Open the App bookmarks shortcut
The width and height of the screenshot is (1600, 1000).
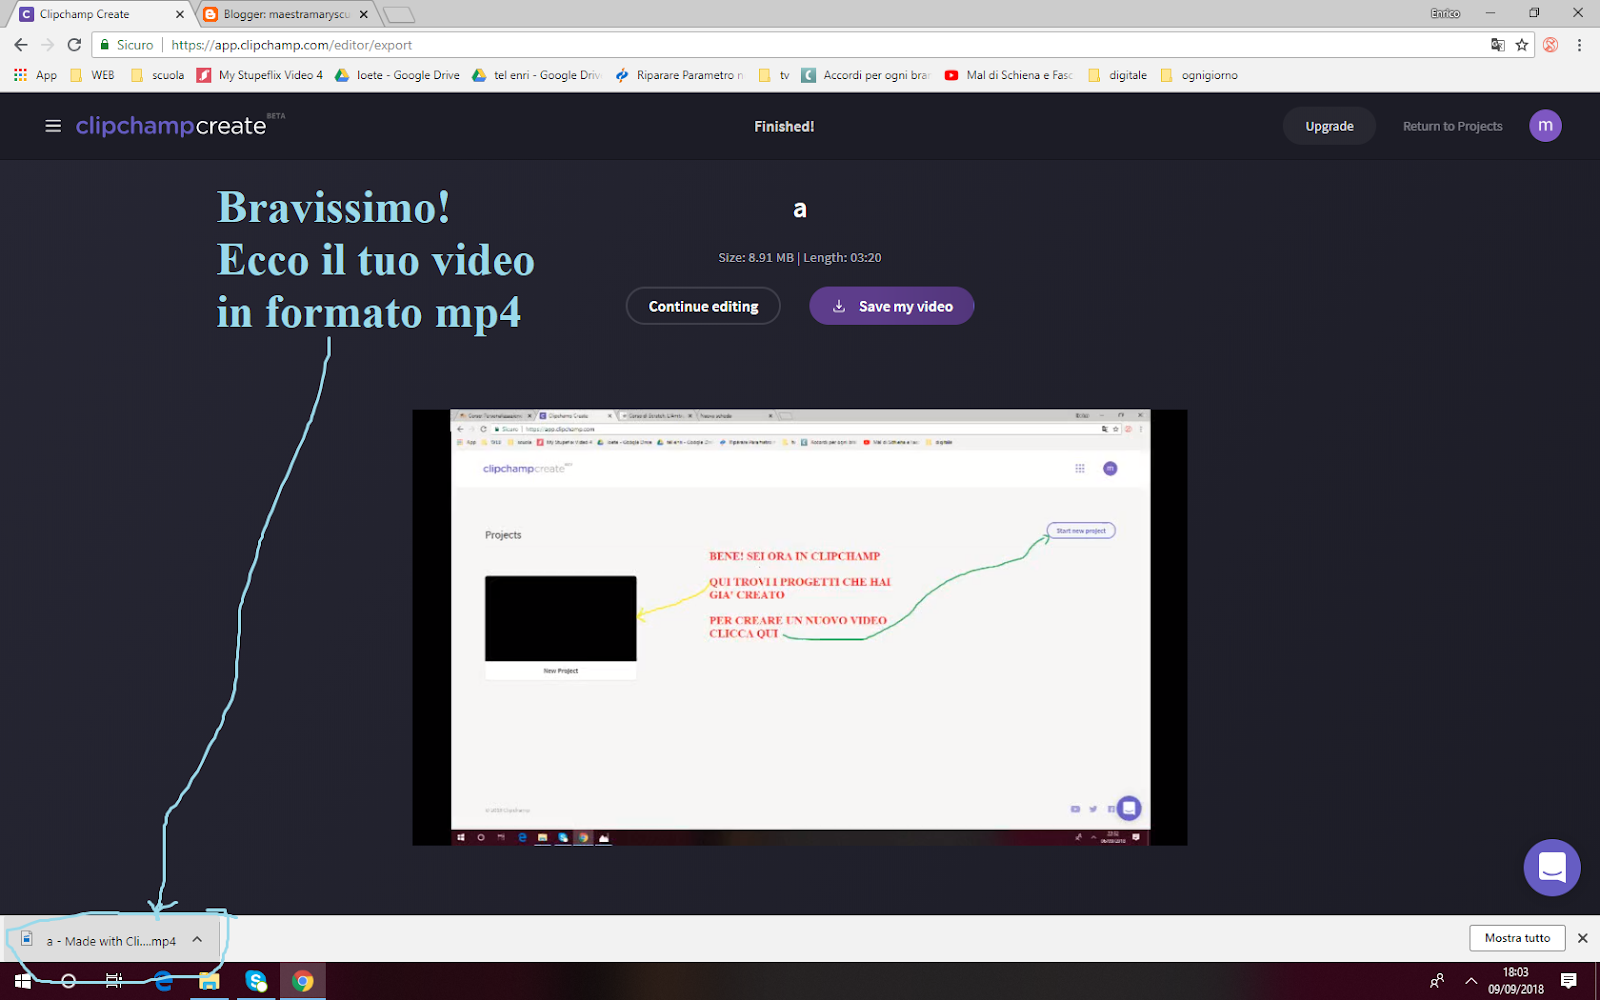pyautogui.click(x=35, y=75)
